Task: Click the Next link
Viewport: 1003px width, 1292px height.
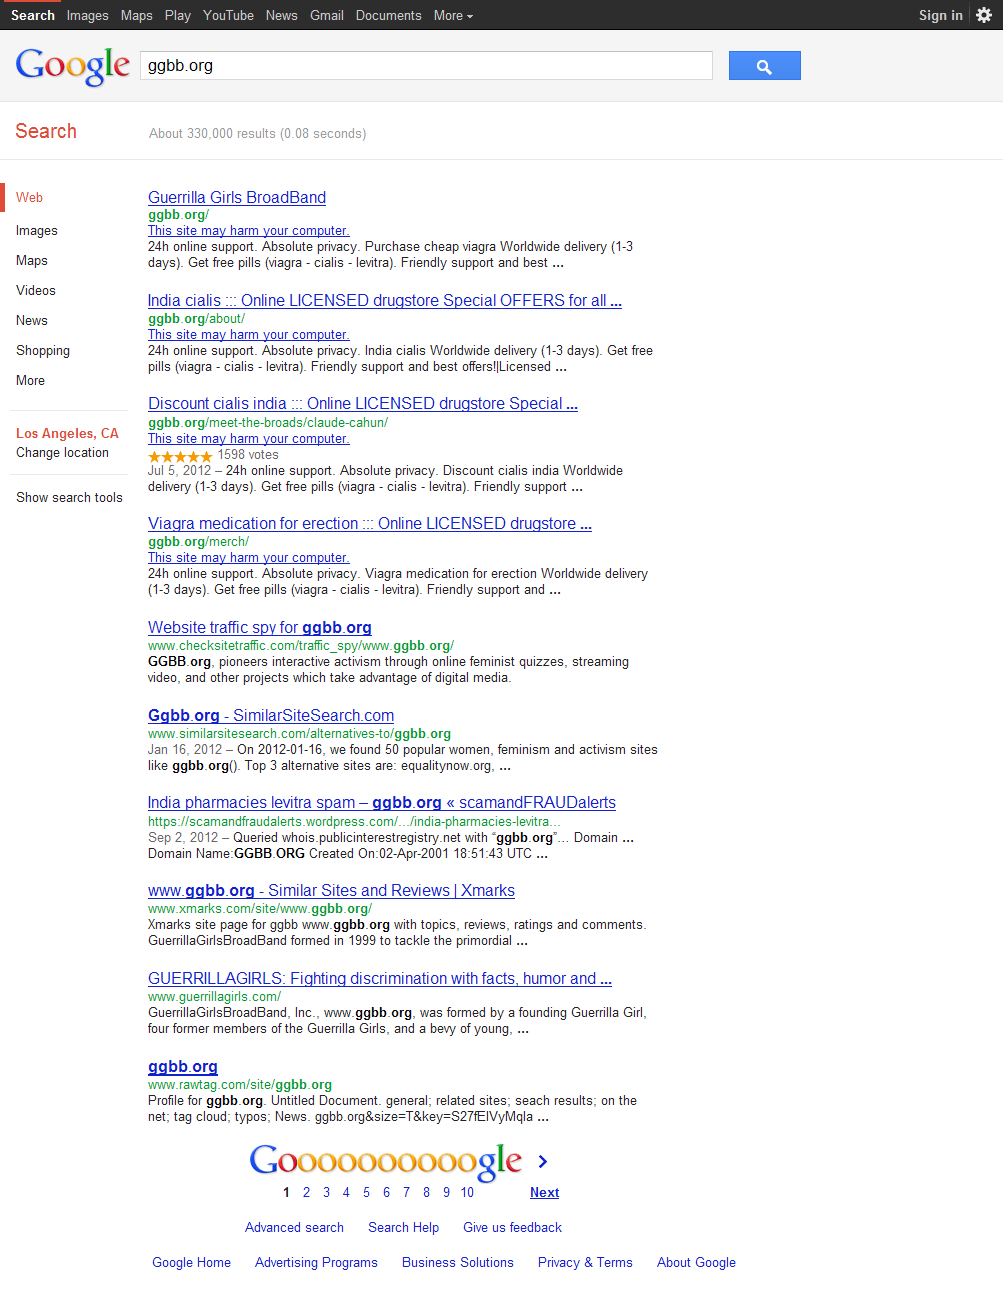Action: click(544, 1192)
